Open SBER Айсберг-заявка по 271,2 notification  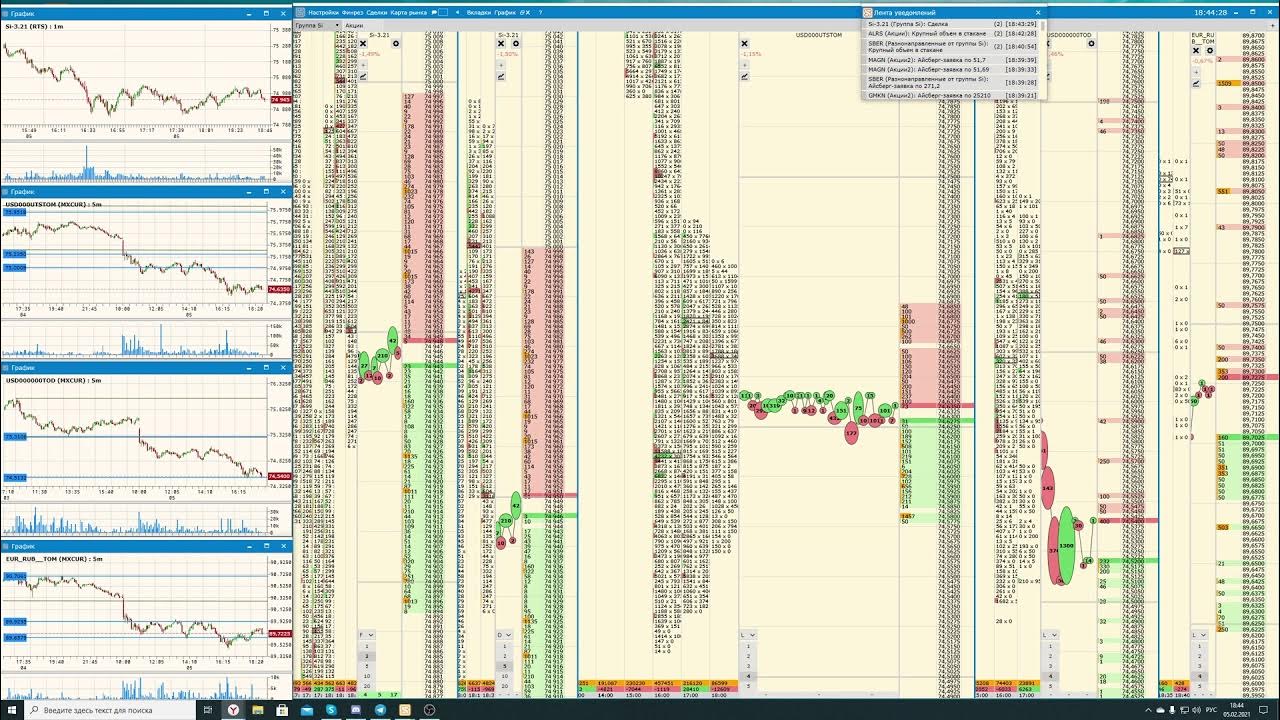pyautogui.click(x=952, y=83)
